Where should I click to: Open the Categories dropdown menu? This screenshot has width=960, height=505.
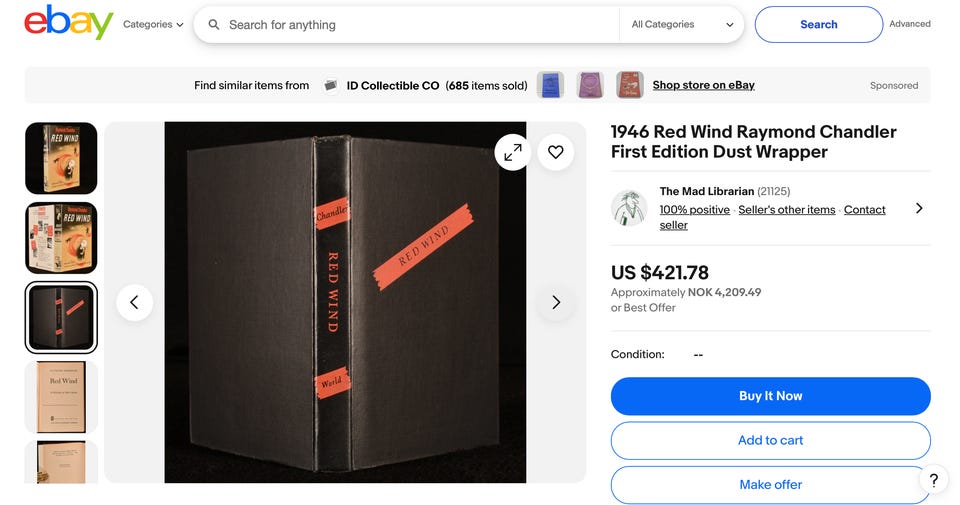coord(153,25)
